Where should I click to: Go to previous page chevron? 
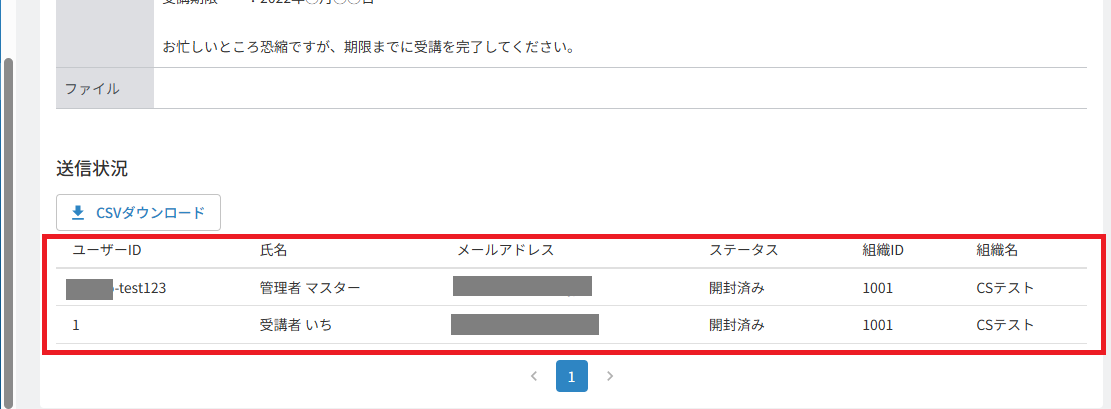(534, 376)
